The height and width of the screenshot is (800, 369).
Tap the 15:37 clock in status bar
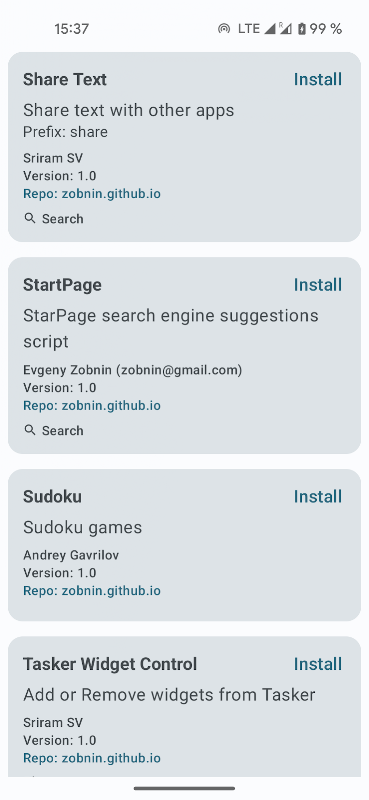[x=71, y=29]
